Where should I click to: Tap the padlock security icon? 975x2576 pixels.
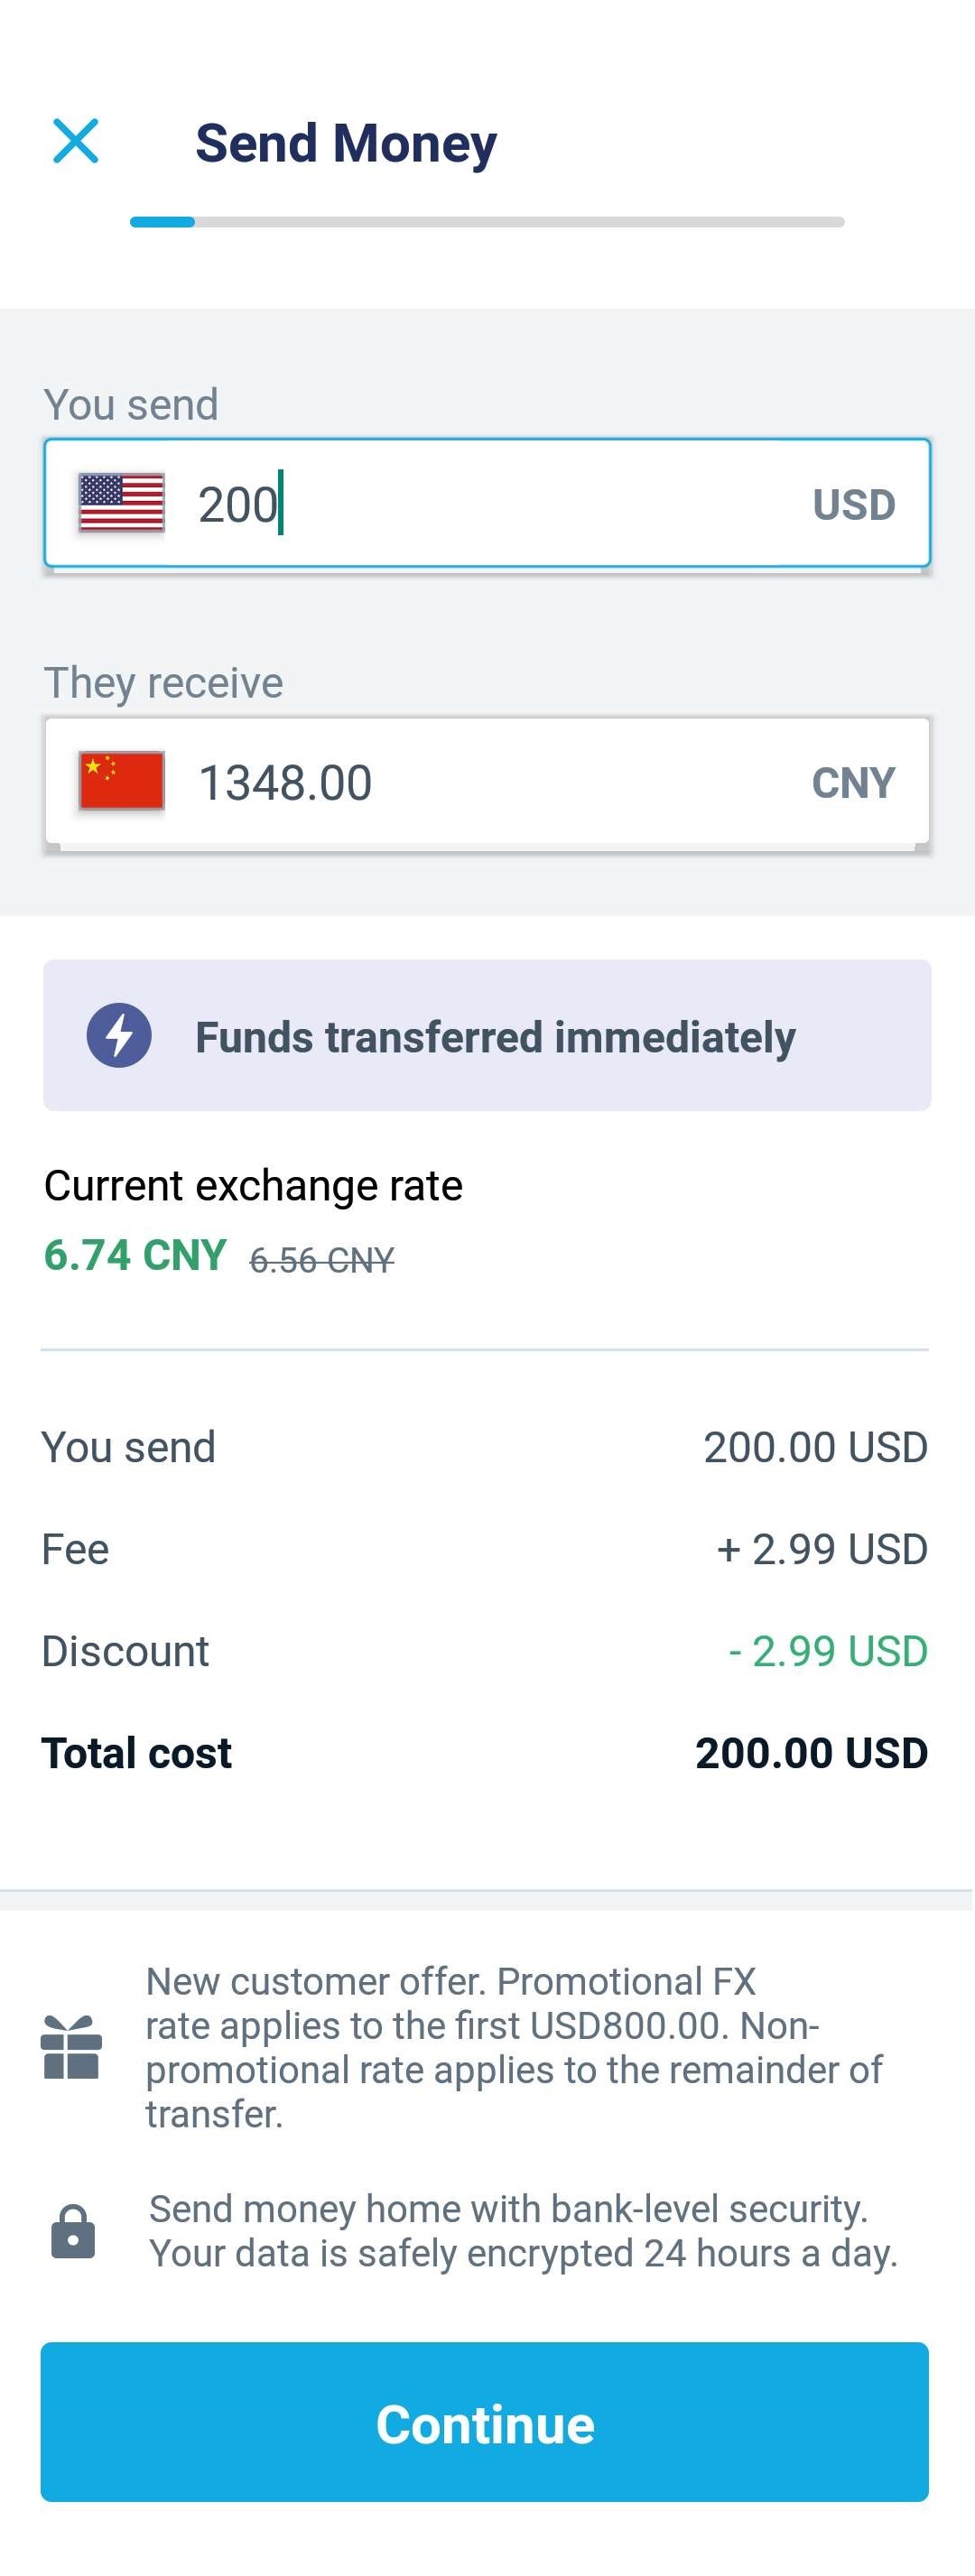tap(73, 2231)
